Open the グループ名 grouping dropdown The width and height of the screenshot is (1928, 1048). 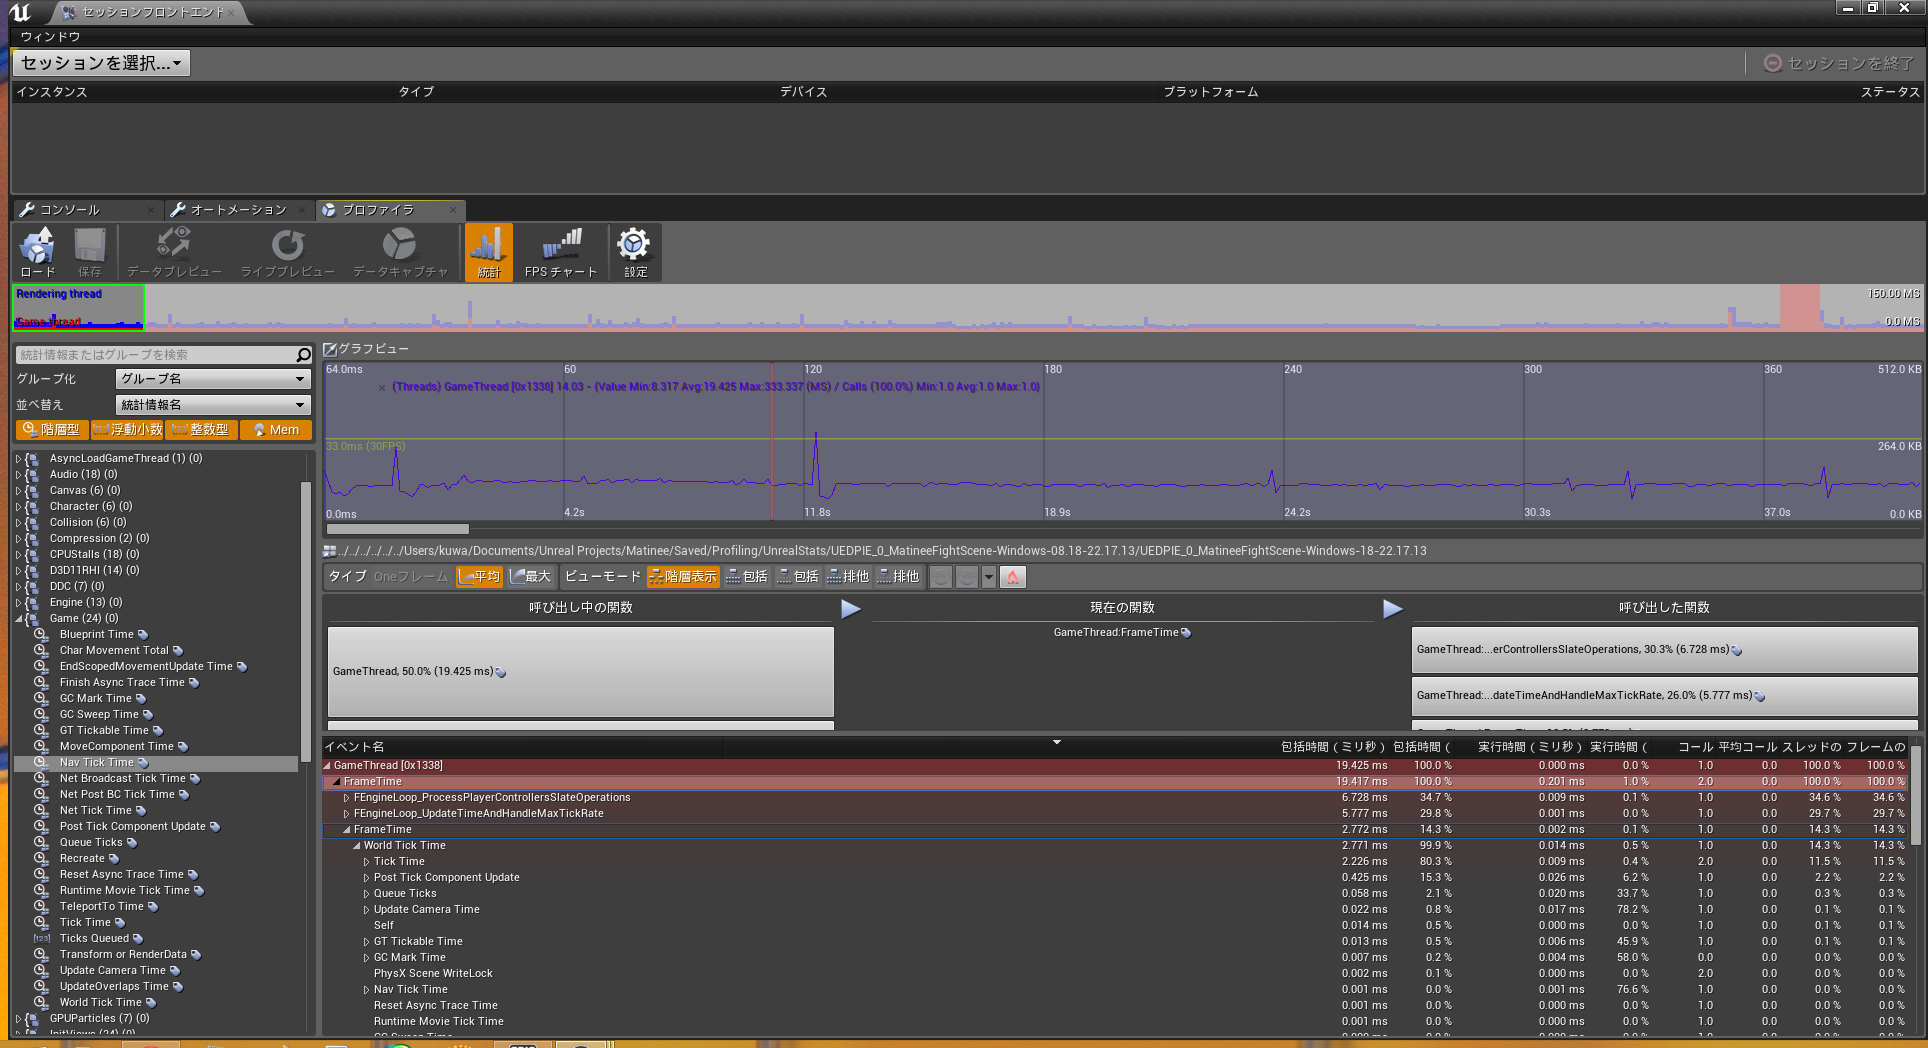[212, 379]
